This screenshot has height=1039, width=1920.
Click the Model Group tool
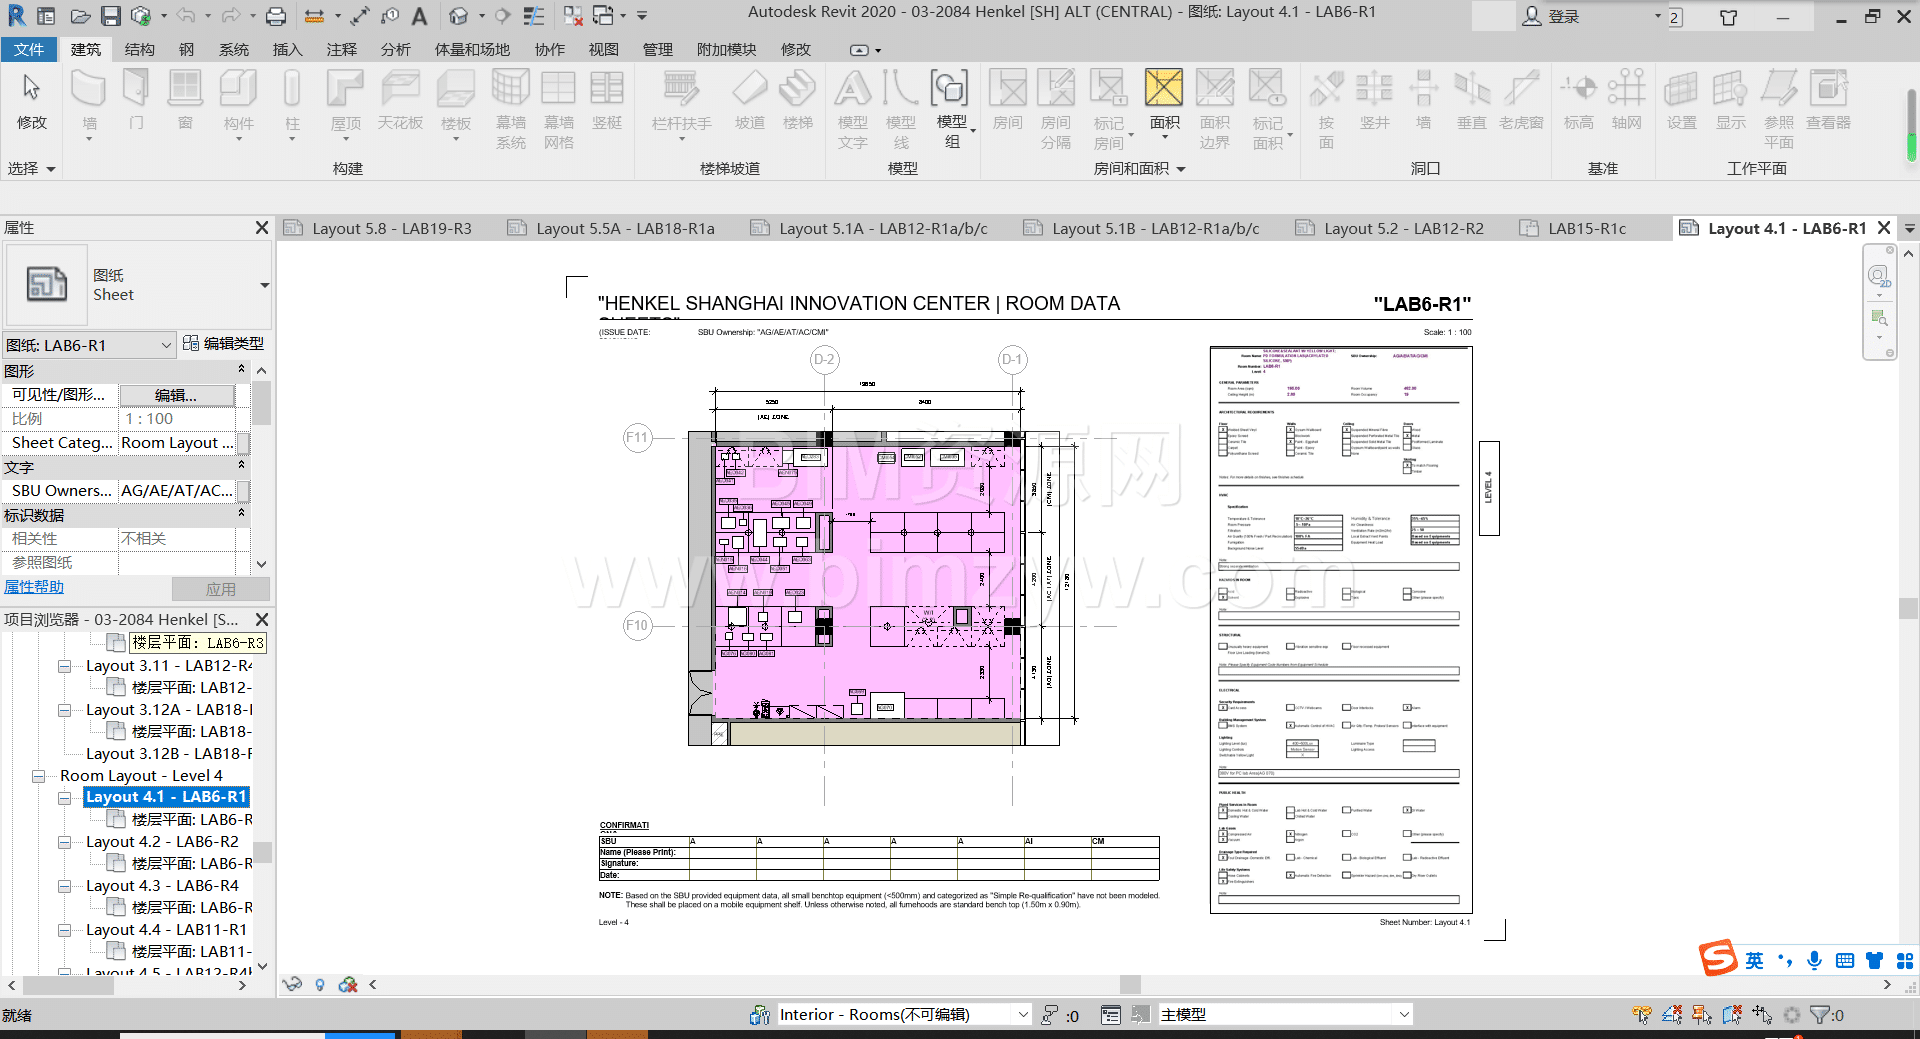(x=951, y=110)
